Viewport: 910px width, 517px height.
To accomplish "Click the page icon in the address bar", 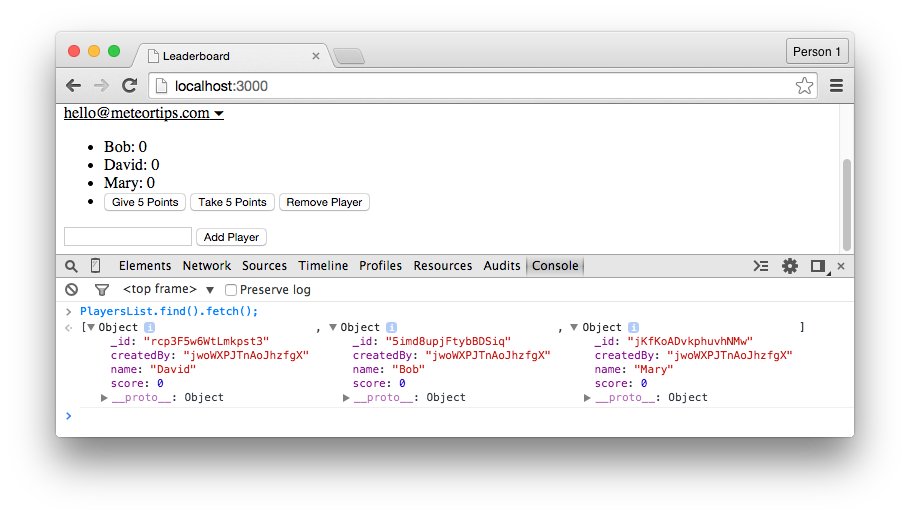I will click(162, 86).
